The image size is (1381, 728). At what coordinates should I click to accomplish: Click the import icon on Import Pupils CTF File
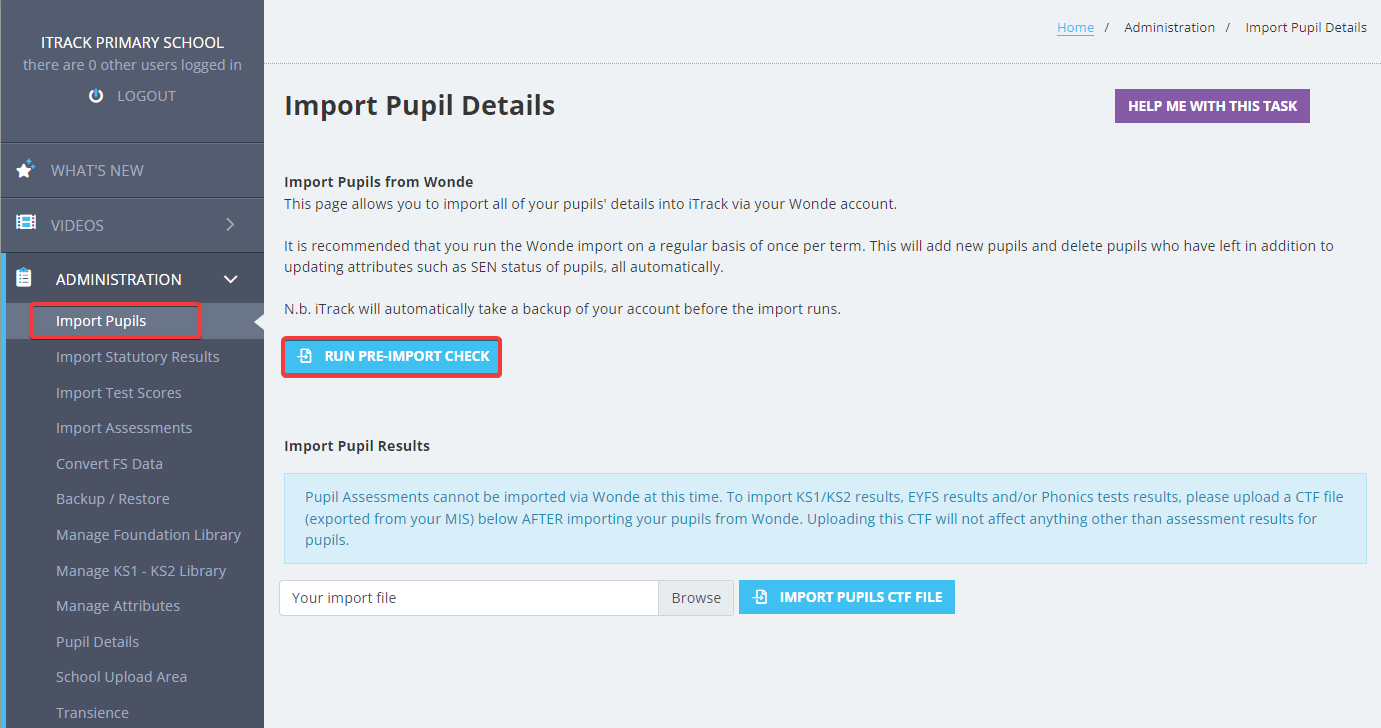760,597
